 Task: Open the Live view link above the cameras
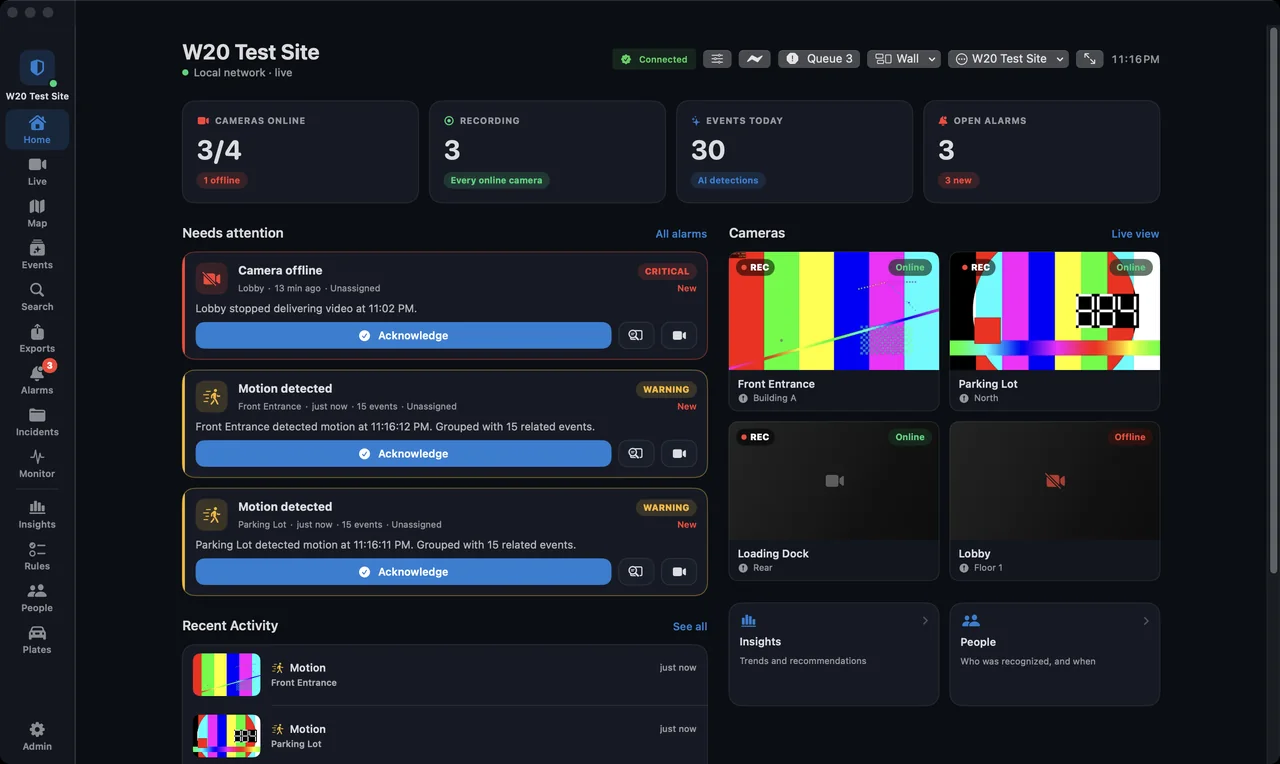[1135, 234]
